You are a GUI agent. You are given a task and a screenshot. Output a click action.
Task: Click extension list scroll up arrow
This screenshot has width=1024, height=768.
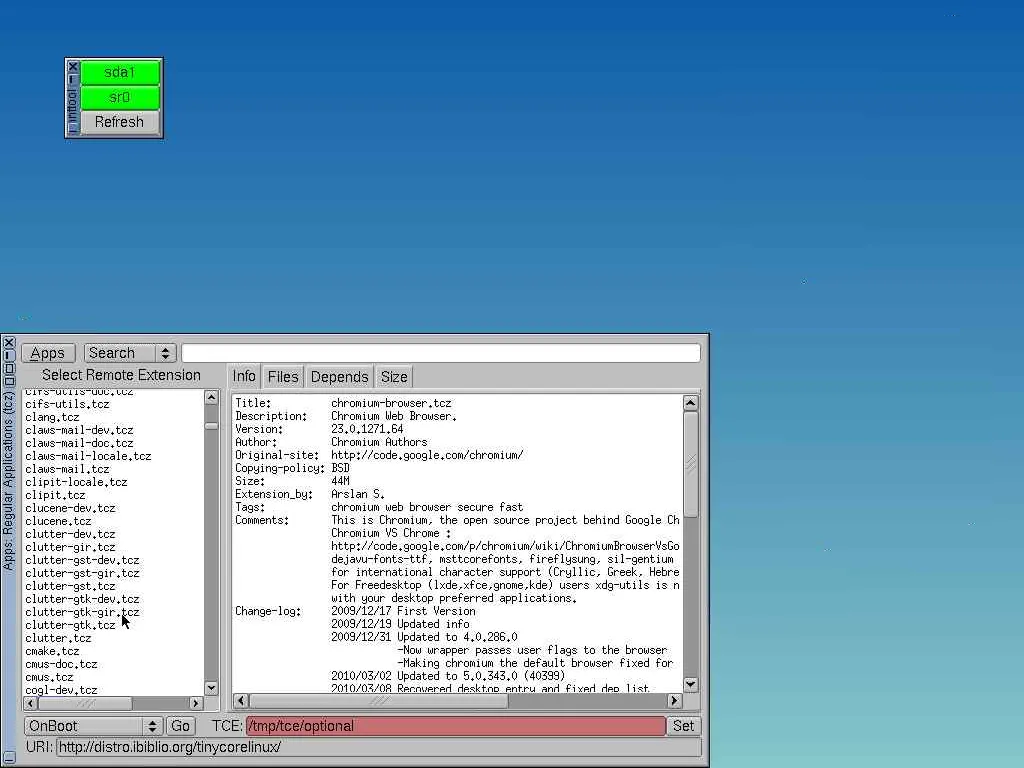[211, 397]
